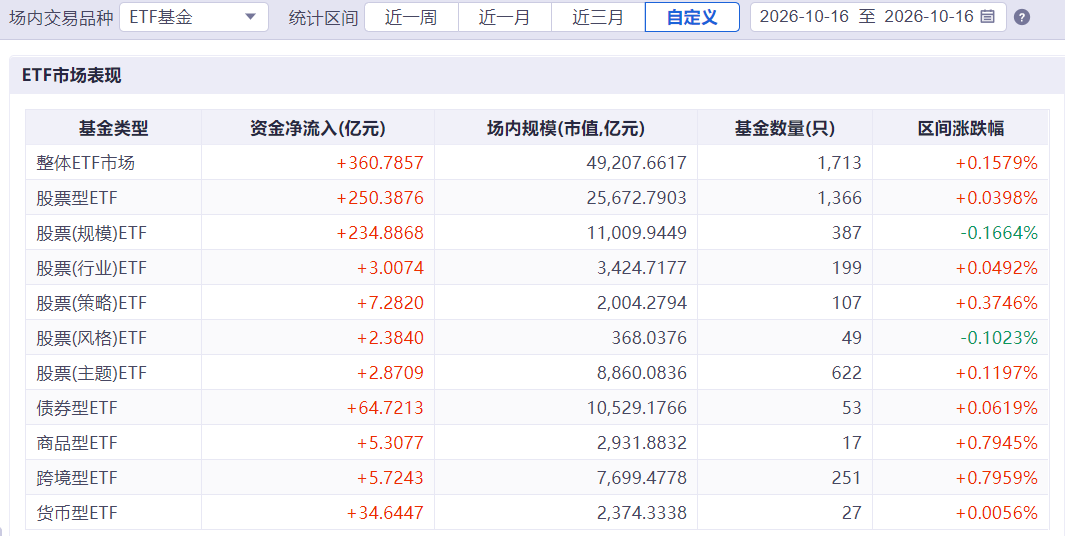Click the +34.6447 net inflow value
The width and height of the screenshot is (1065, 536).
point(385,514)
